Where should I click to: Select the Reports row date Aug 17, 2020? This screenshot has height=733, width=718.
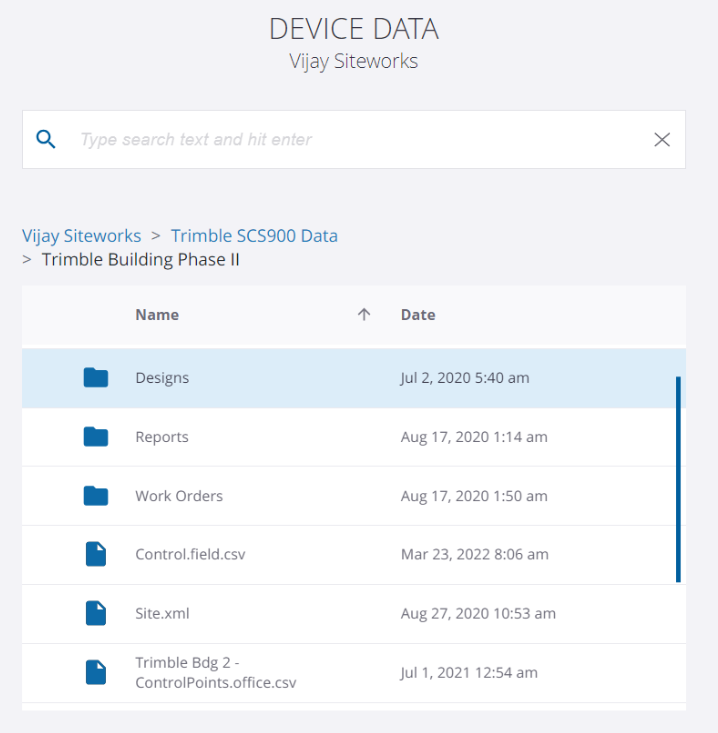click(474, 437)
